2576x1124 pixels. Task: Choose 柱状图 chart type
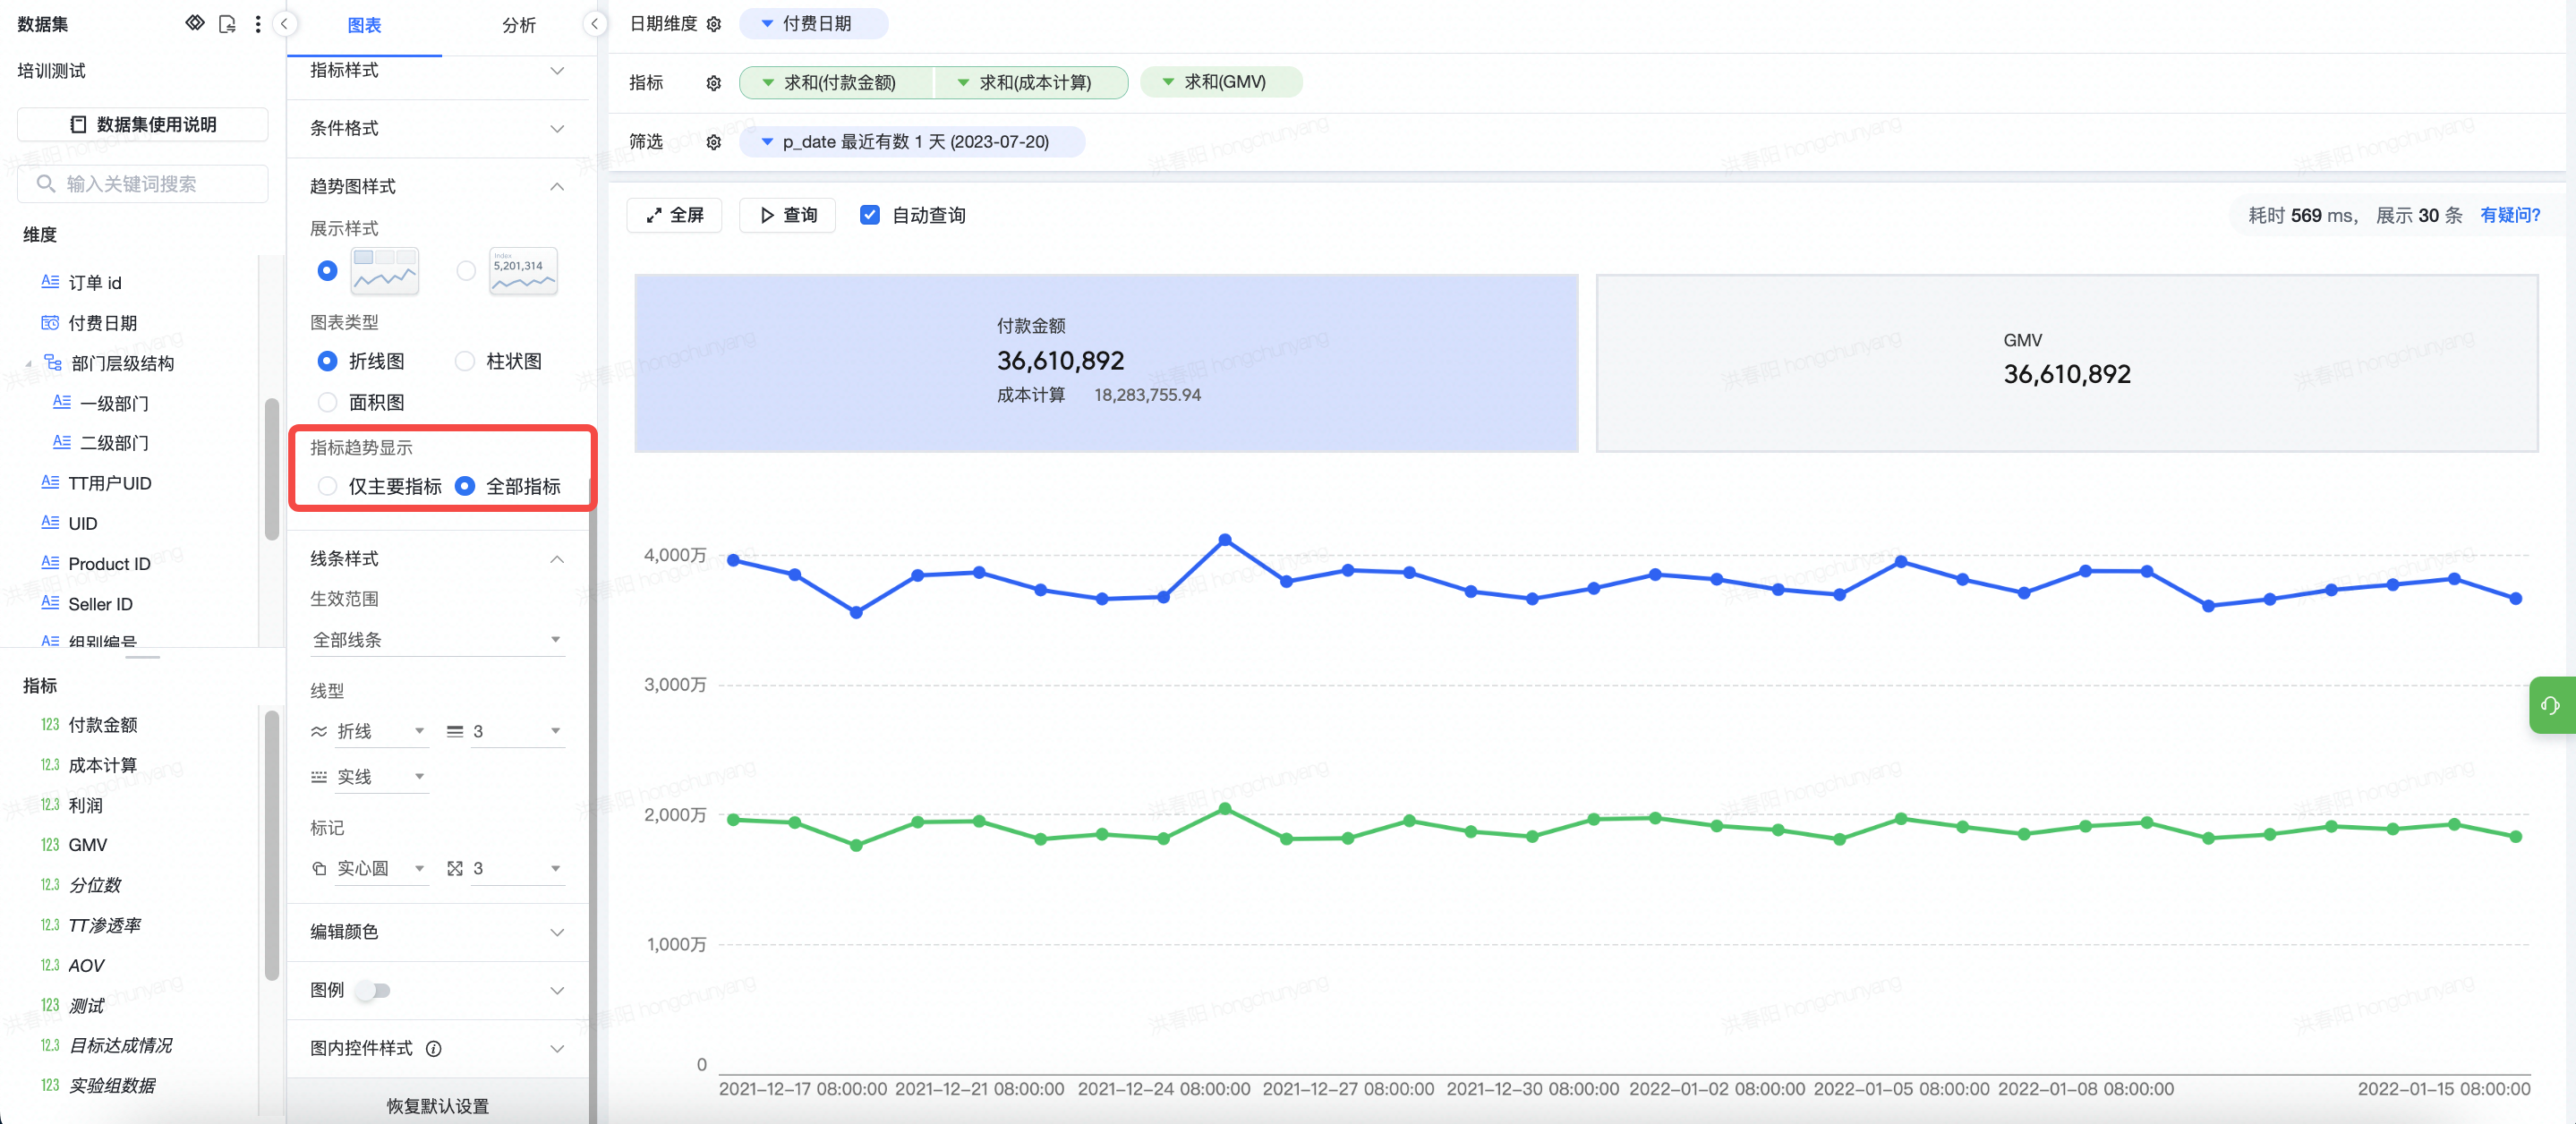(x=465, y=361)
